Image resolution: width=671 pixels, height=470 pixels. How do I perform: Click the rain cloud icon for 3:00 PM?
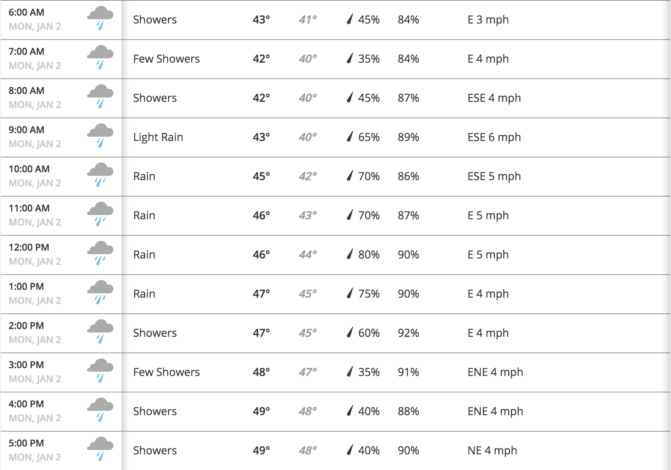[99, 372]
